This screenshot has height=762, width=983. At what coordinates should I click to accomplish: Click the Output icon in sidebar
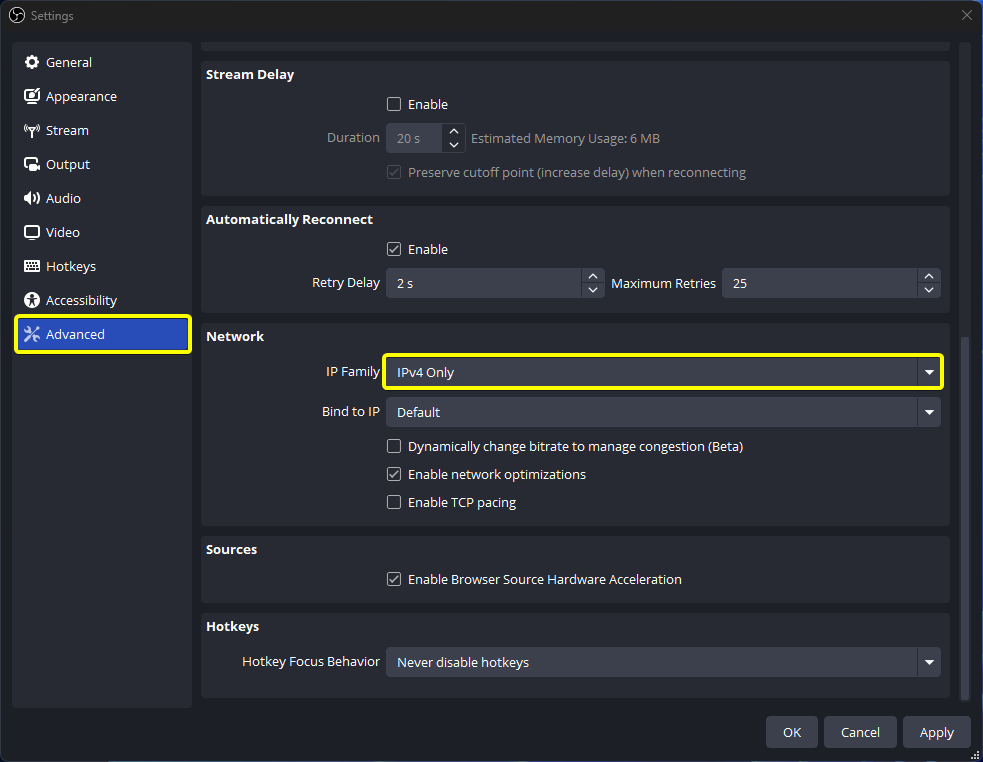tap(31, 164)
